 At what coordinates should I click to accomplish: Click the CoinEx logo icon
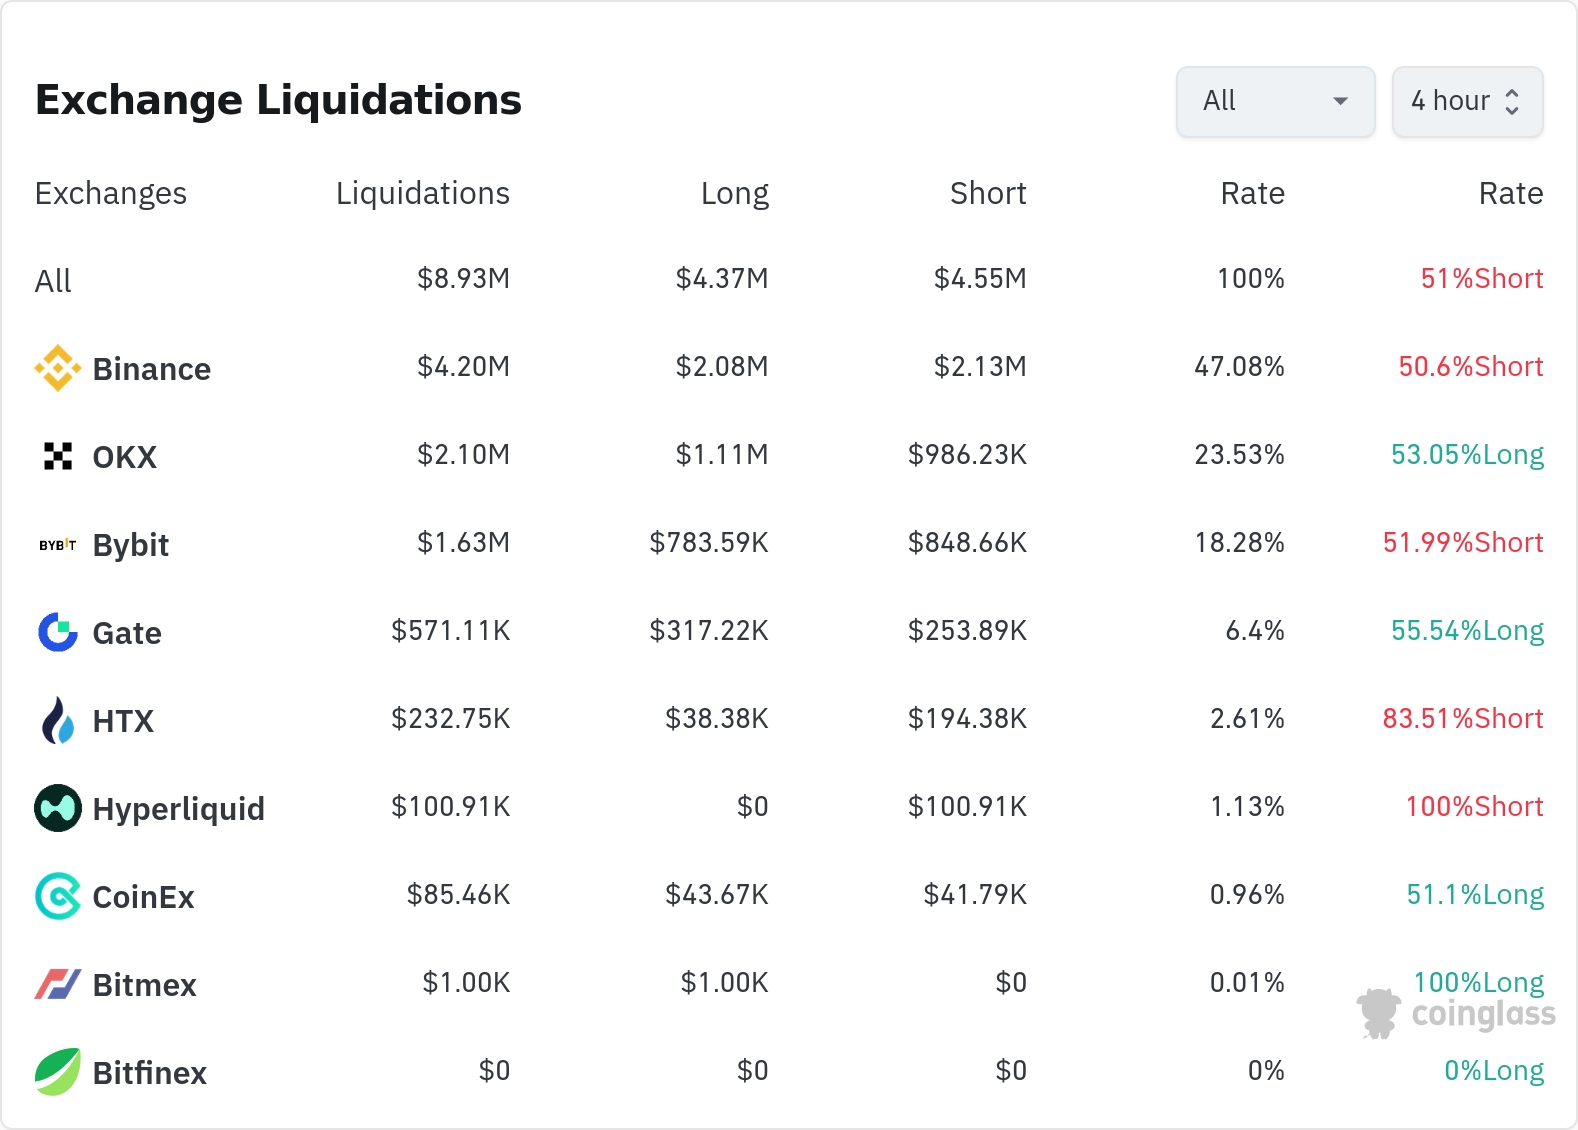coord(58,896)
